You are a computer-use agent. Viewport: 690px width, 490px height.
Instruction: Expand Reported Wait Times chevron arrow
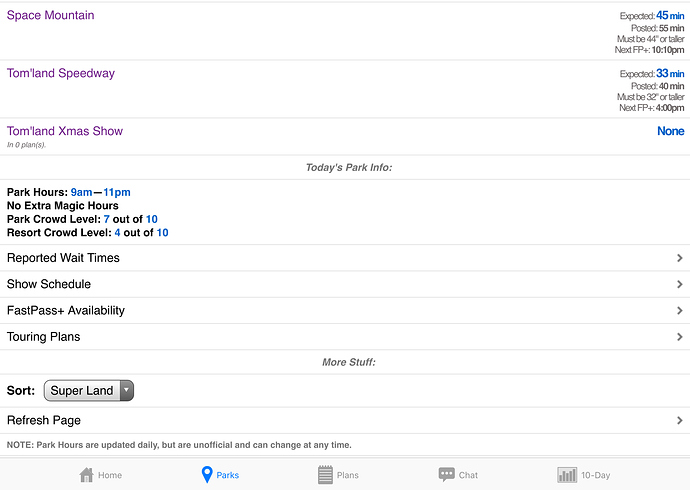point(679,258)
